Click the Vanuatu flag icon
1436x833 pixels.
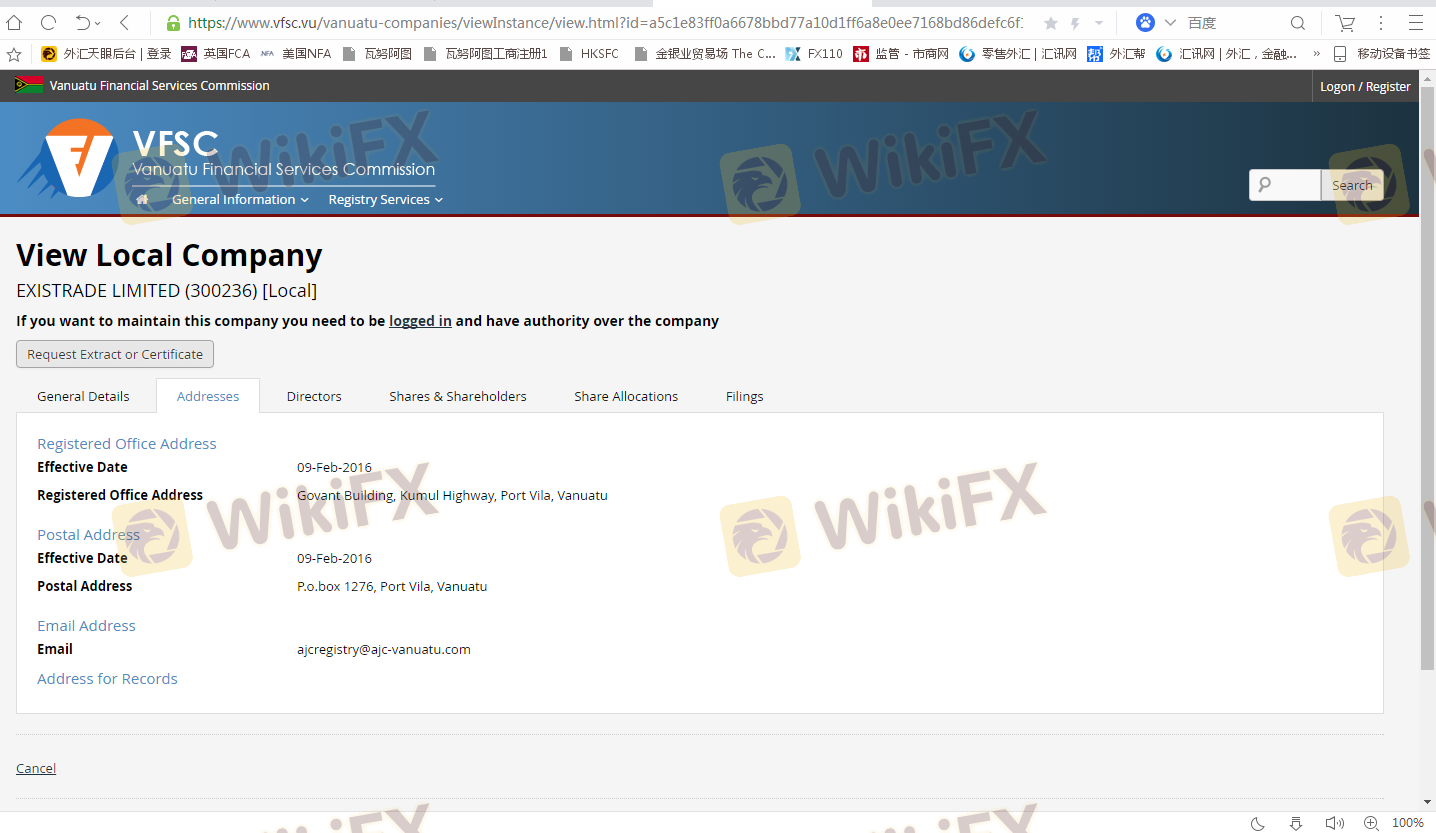29,85
